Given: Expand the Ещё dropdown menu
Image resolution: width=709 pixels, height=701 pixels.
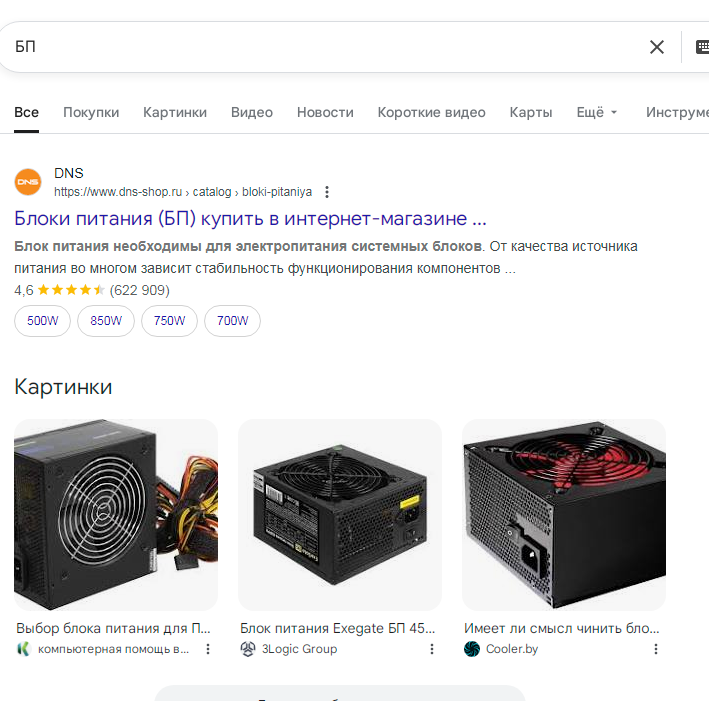Looking at the screenshot, I should click(597, 112).
